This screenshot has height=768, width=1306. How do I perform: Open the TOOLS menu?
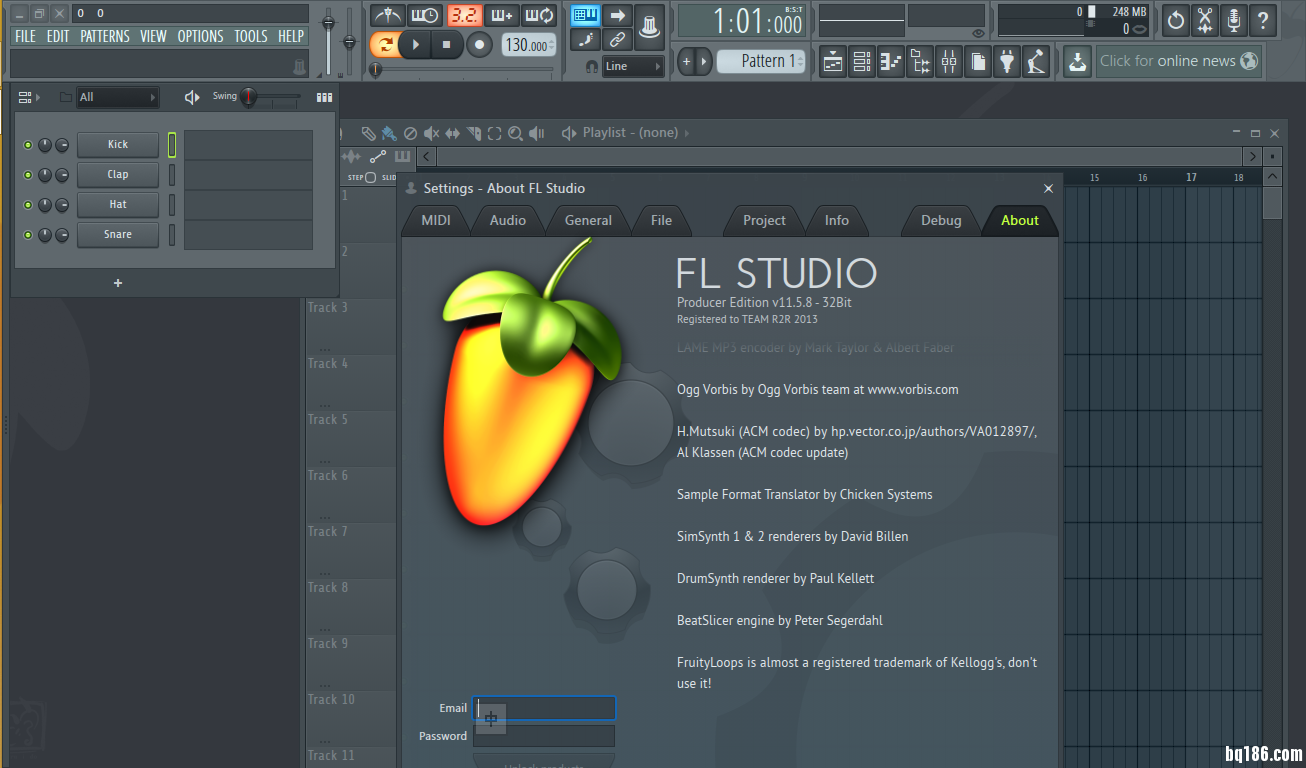click(x=251, y=36)
